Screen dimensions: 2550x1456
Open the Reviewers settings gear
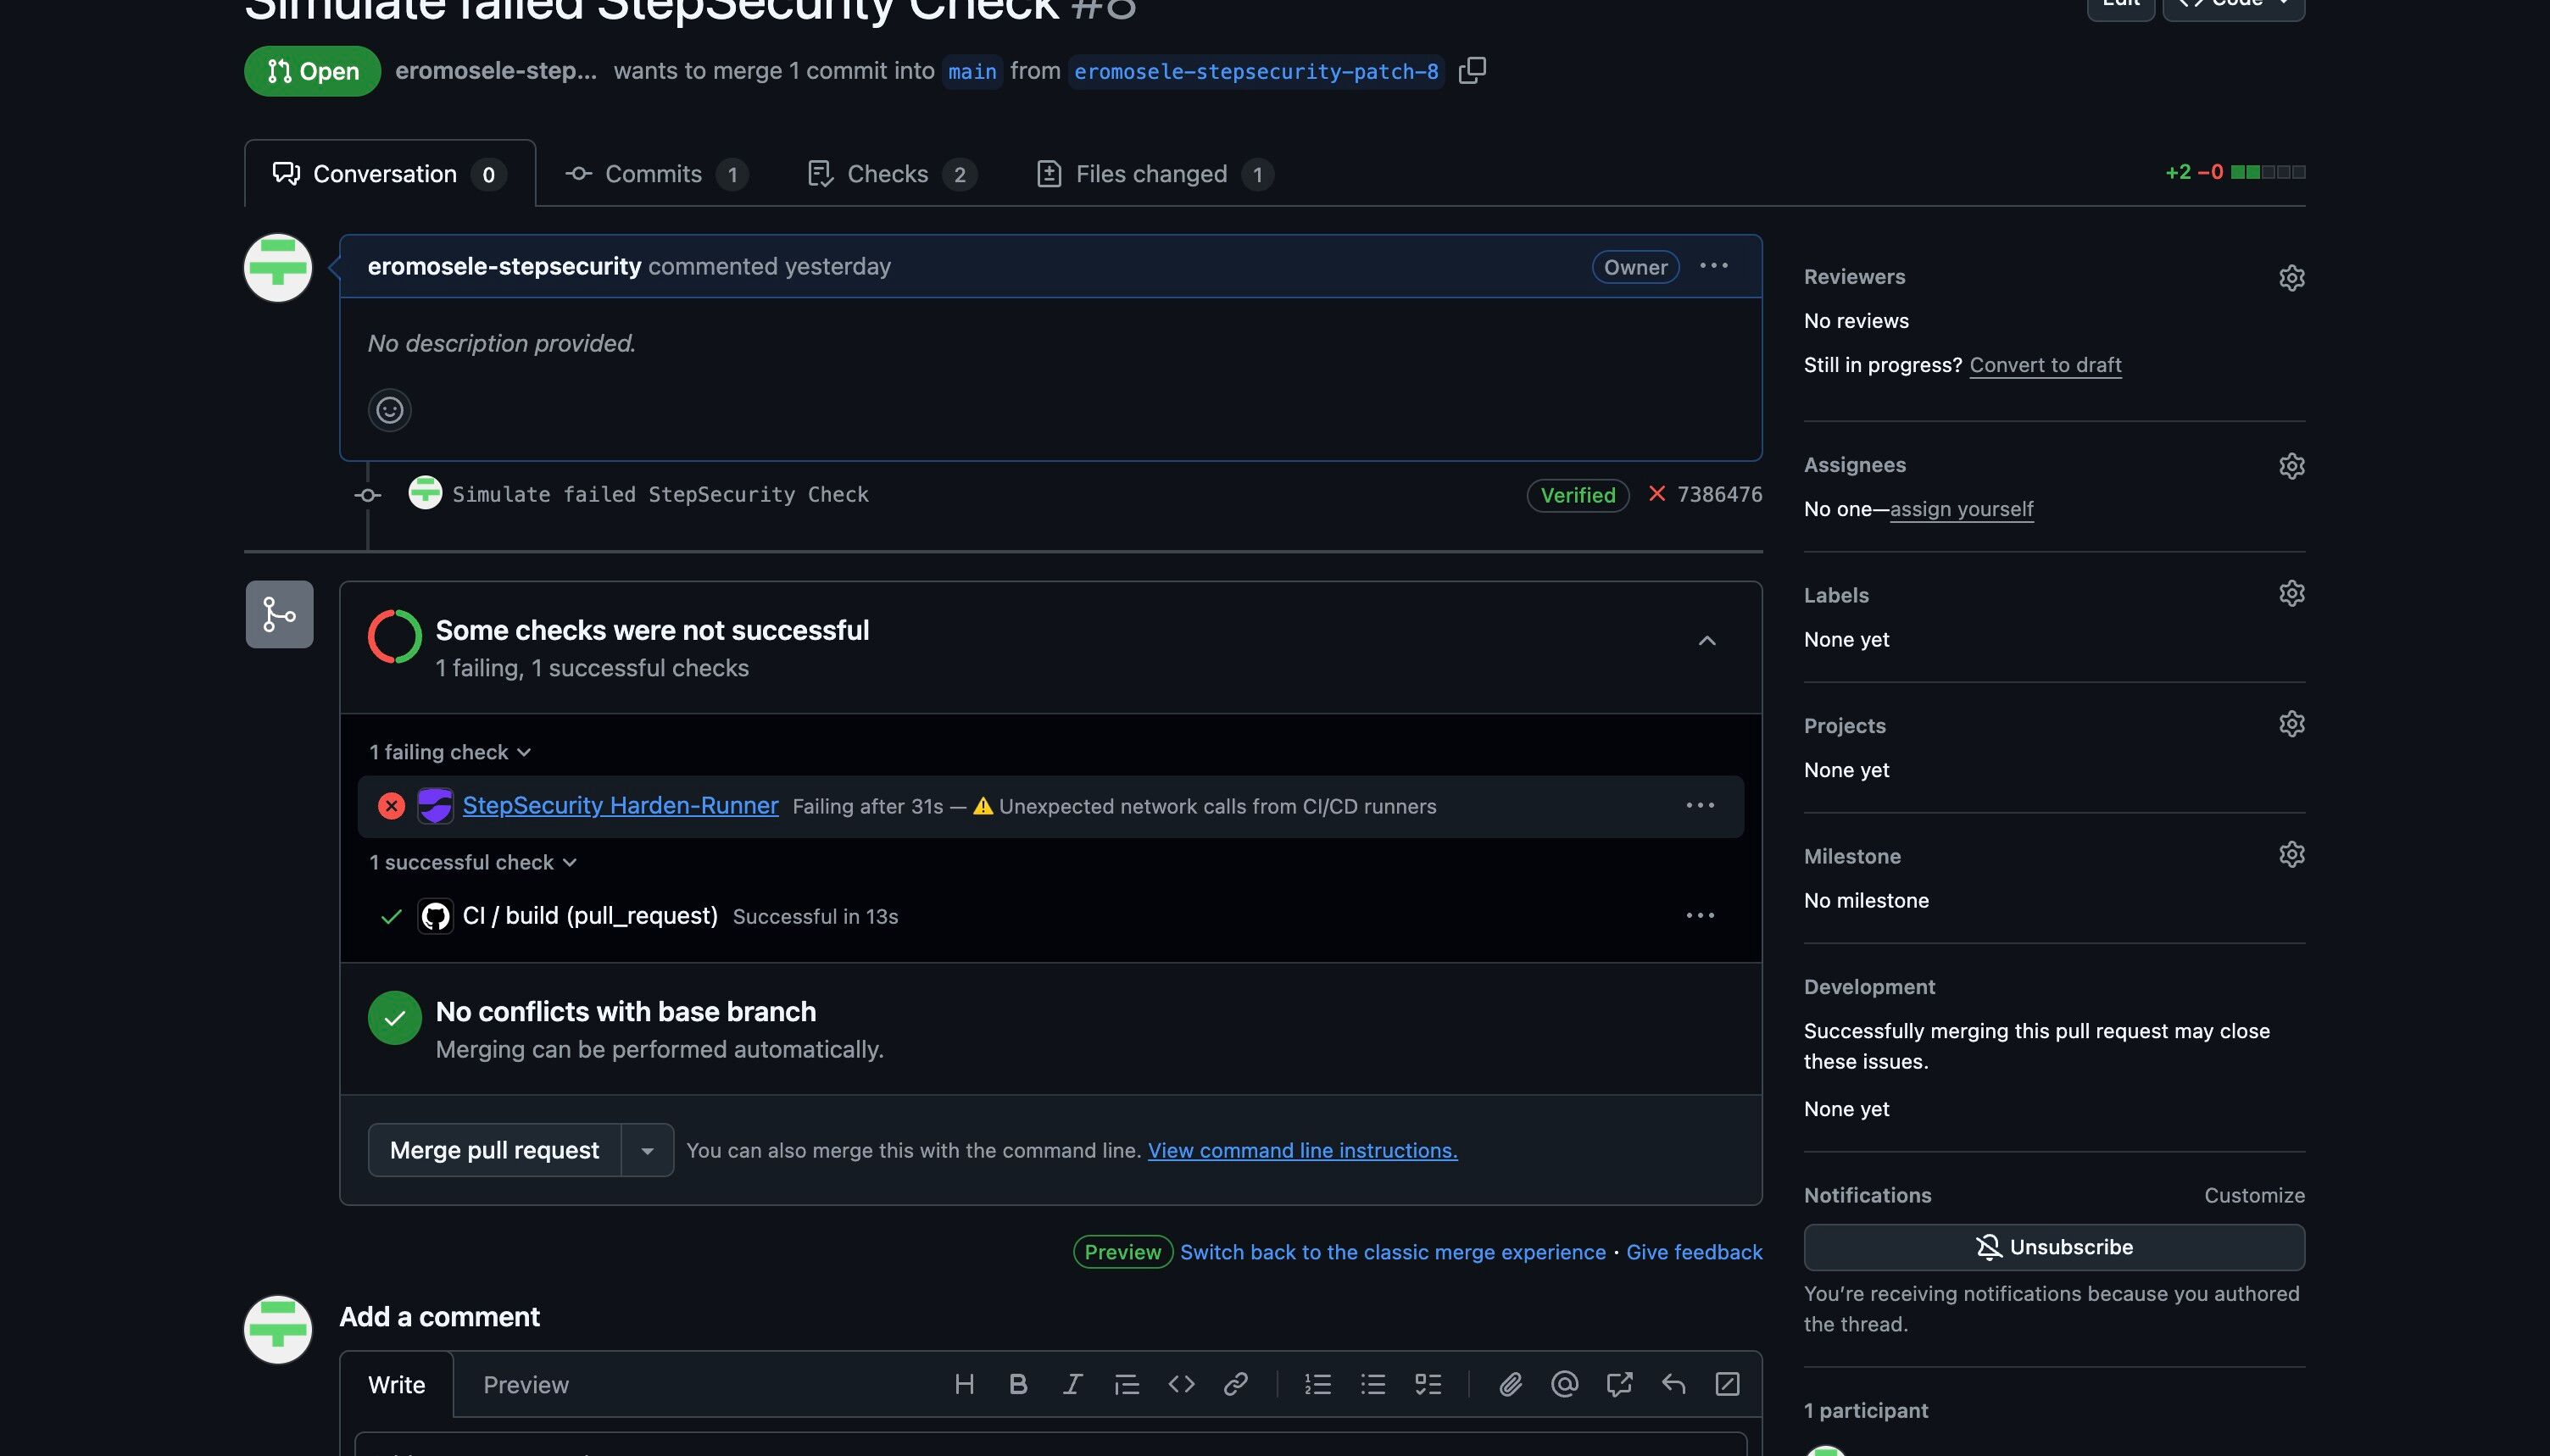2291,278
